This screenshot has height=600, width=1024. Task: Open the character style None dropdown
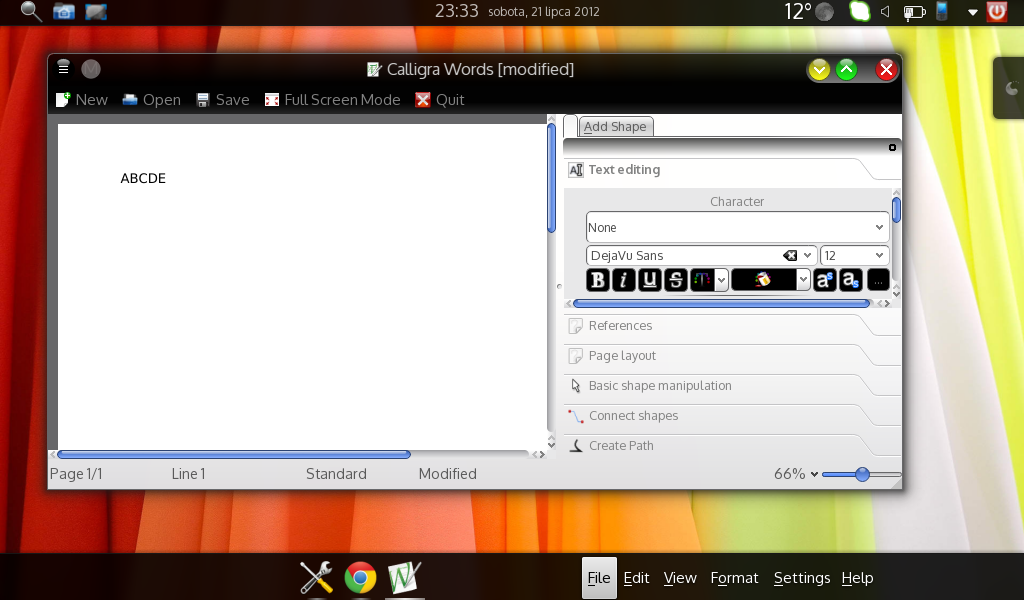click(x=737, y=227)
